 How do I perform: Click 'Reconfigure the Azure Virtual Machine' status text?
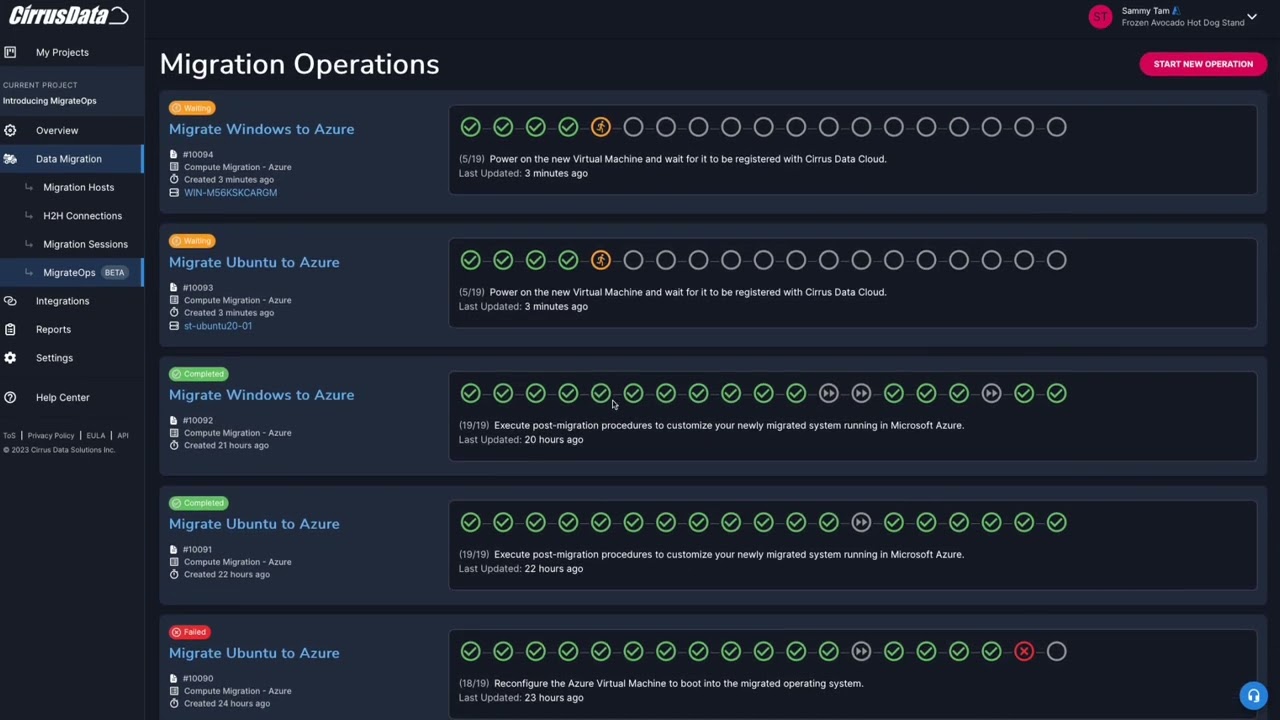676,684
